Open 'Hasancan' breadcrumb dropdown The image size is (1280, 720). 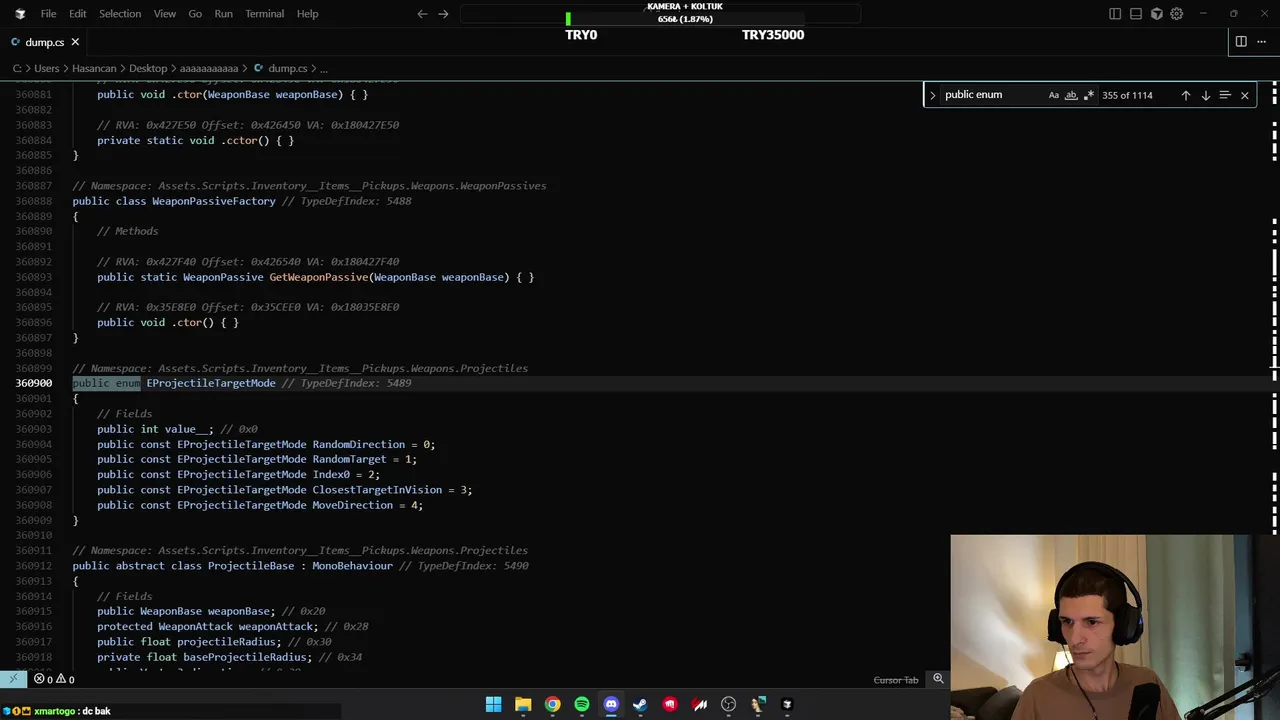pos(94,69)
